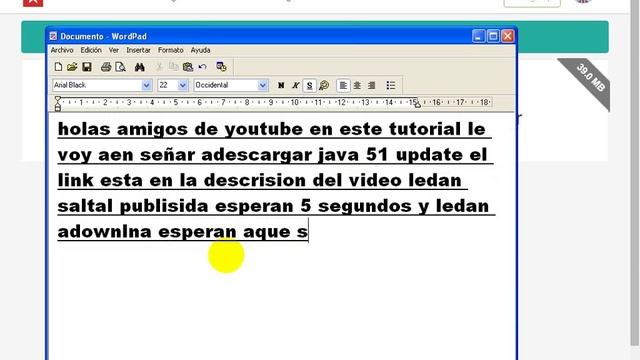
Task: Print the document
Action: (106, 67)
